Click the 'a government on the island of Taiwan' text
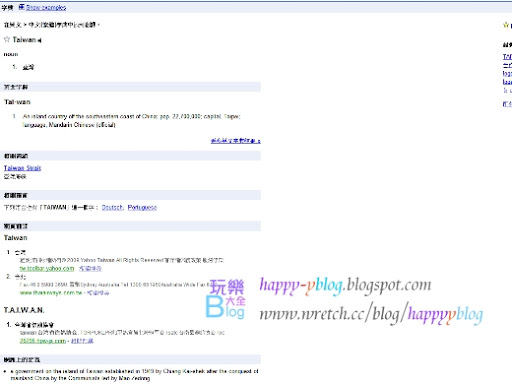Viewport: 512px width, 384px height. [134, 375]
